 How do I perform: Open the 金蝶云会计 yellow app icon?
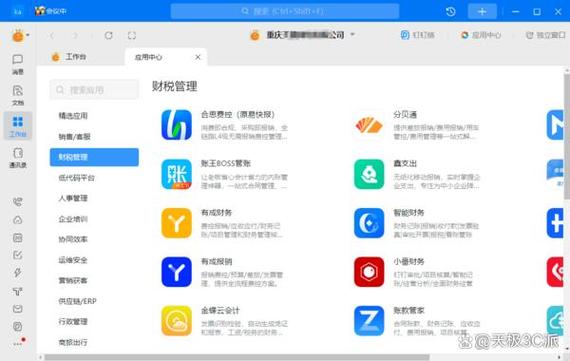176,321
